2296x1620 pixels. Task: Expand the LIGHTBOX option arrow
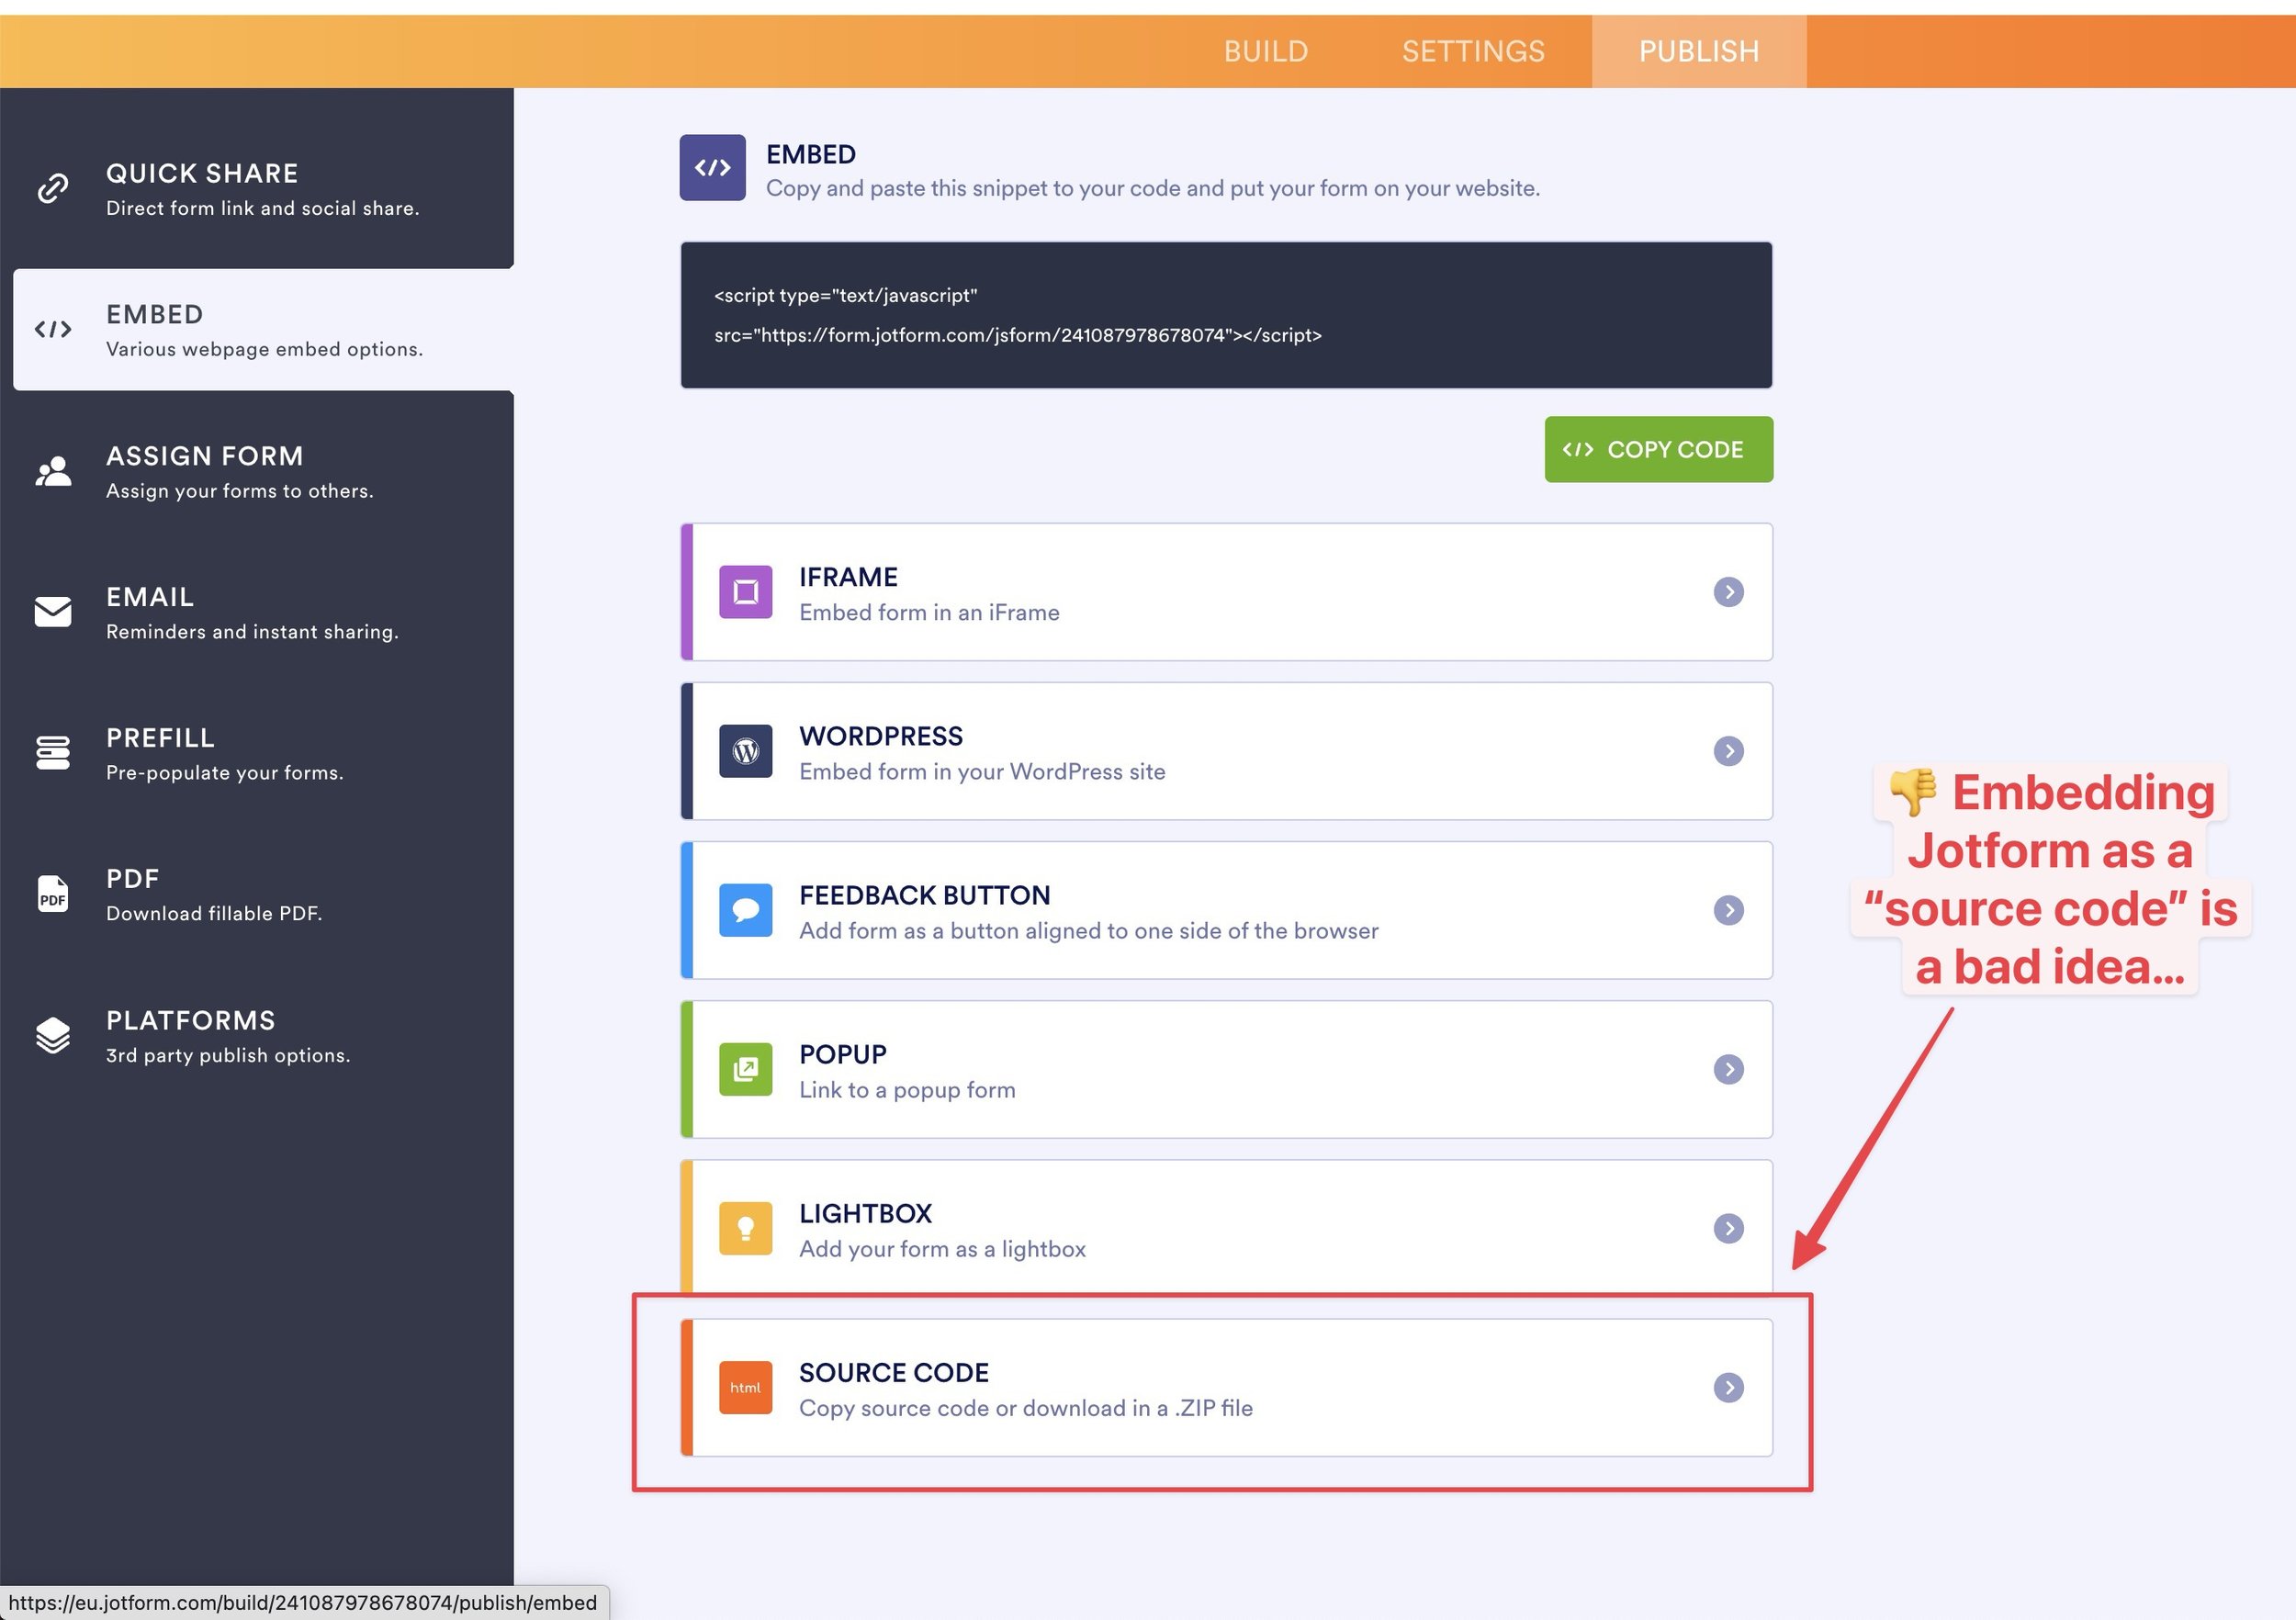[1728, 1228]
